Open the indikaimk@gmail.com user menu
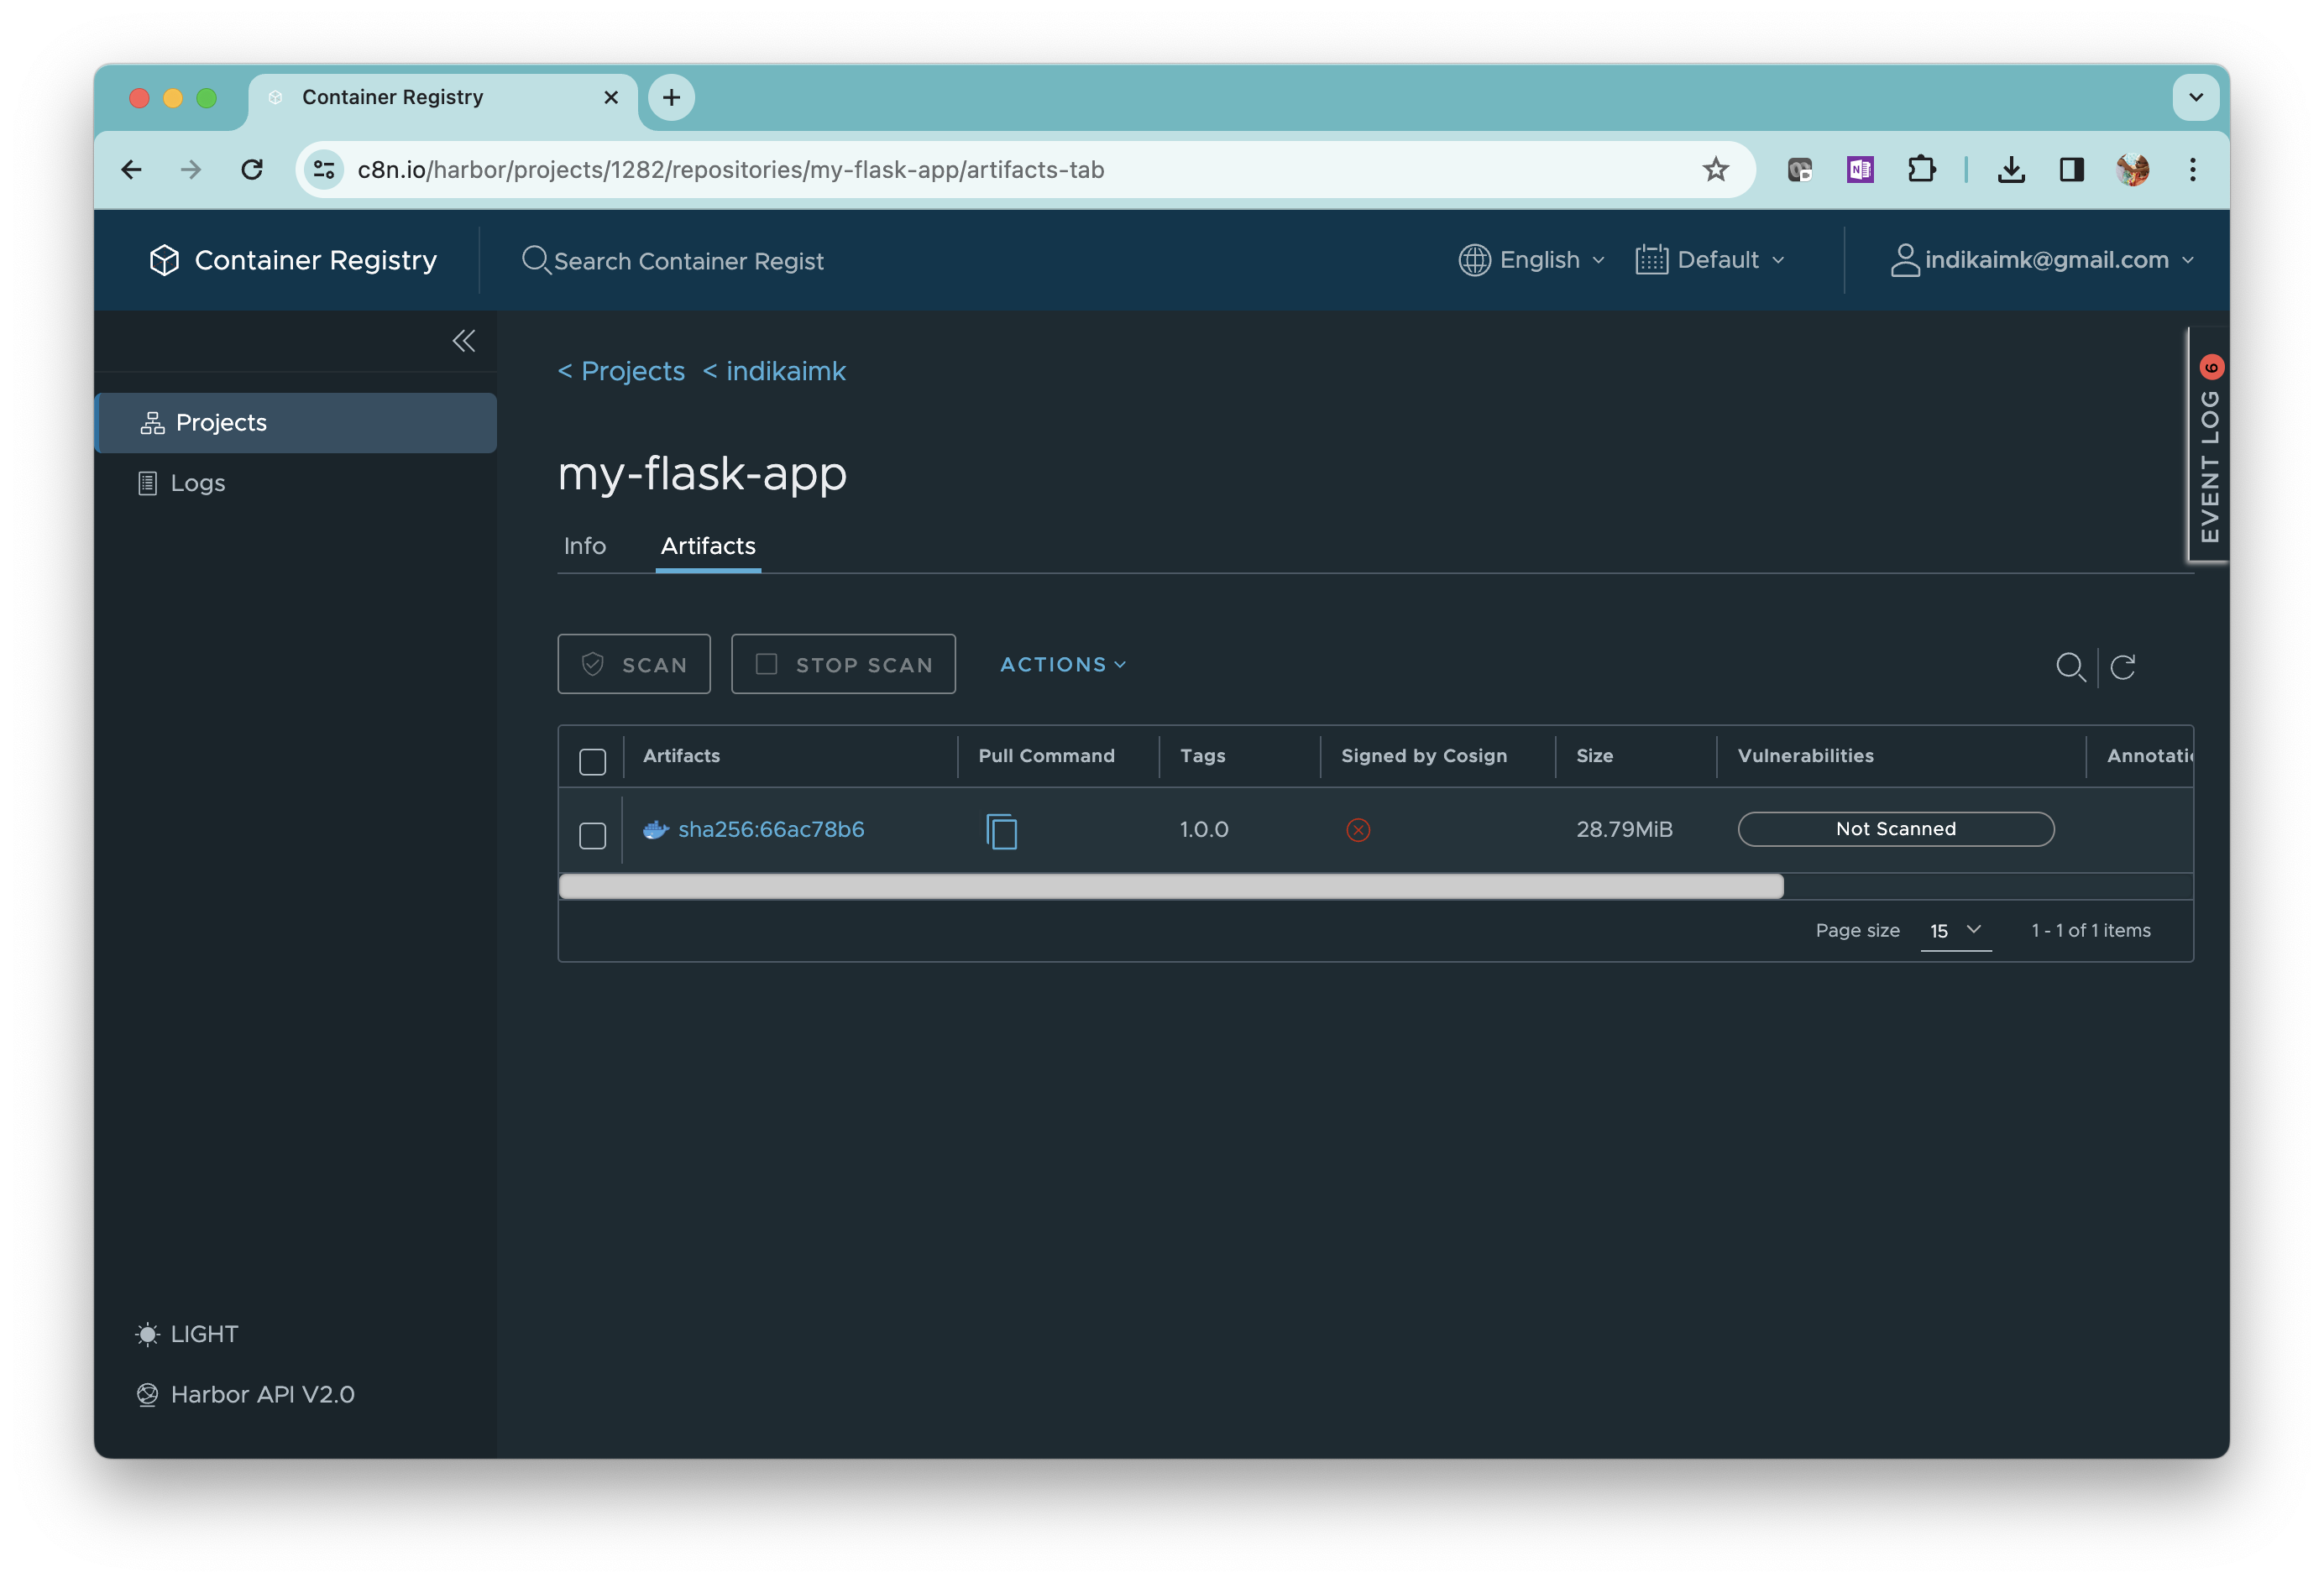 (x=2042, y=260)
